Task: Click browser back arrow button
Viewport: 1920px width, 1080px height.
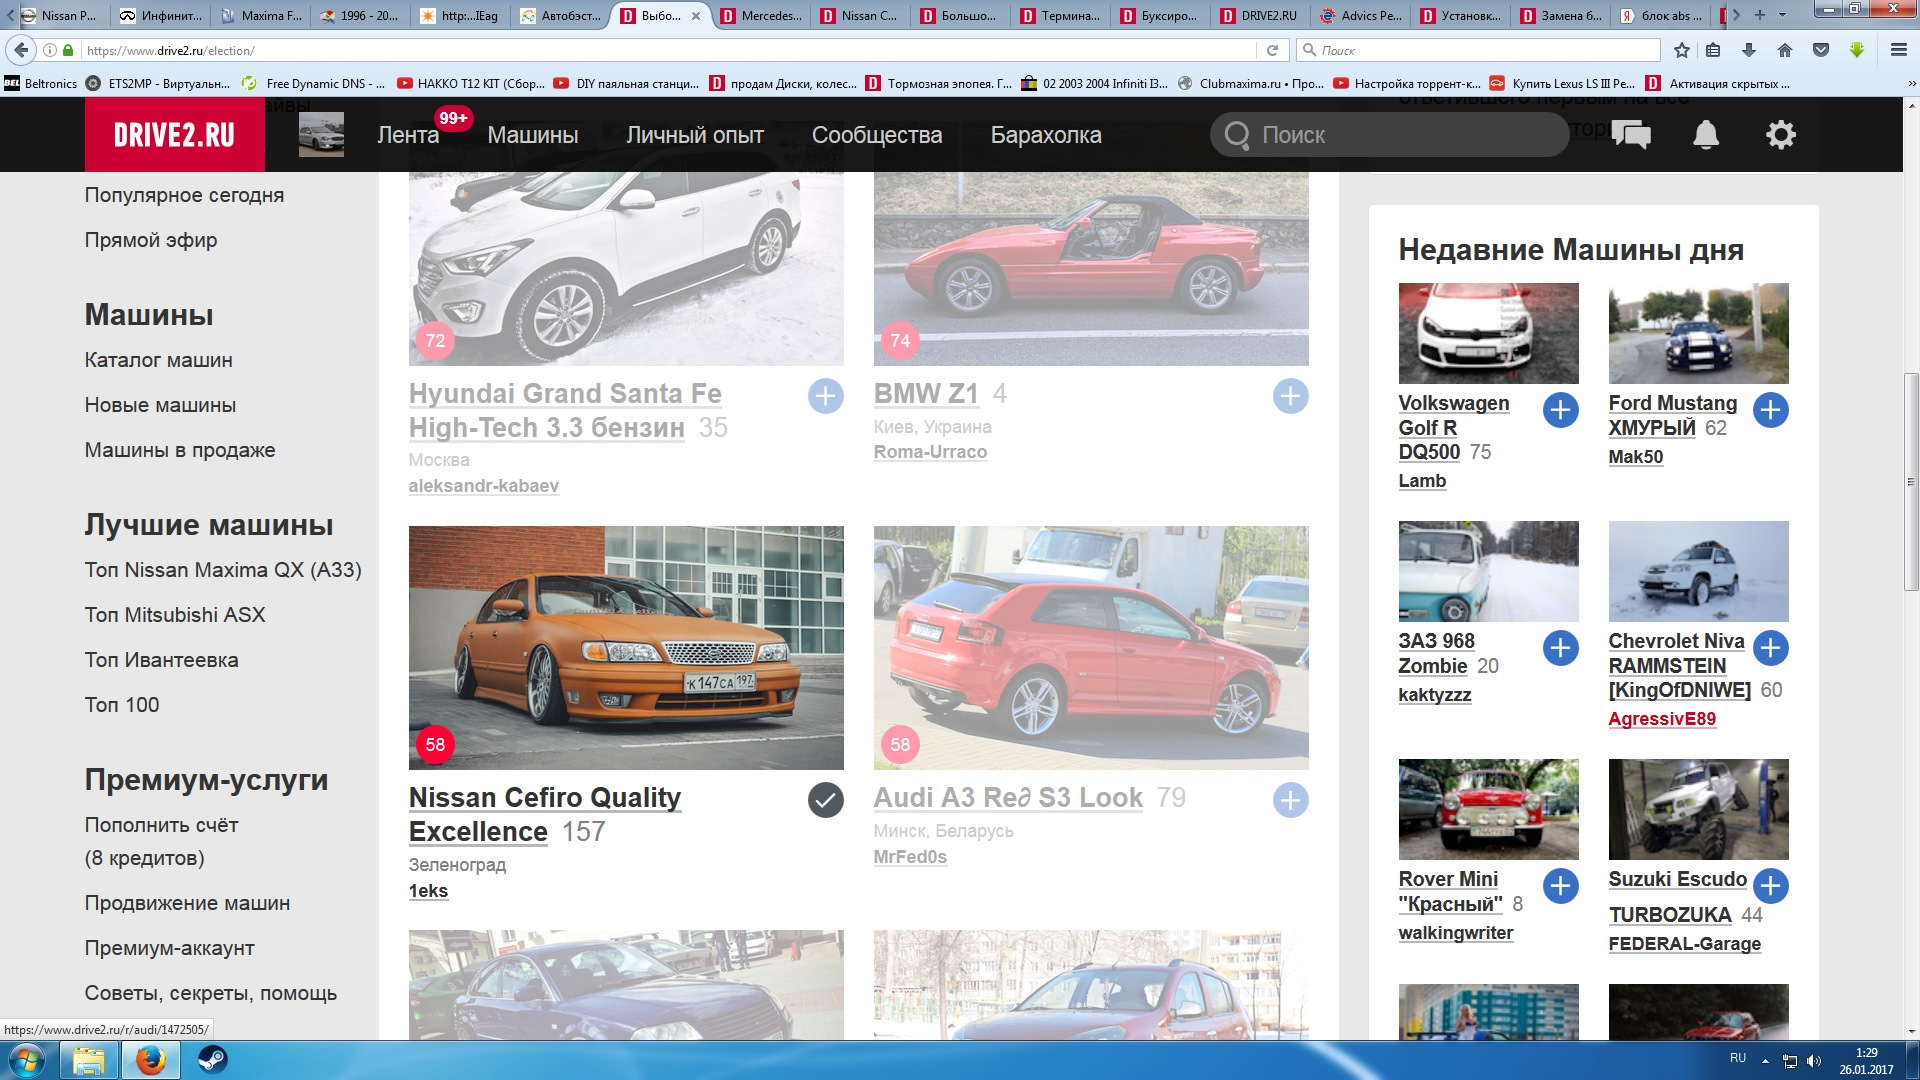Action: point(21,50)
